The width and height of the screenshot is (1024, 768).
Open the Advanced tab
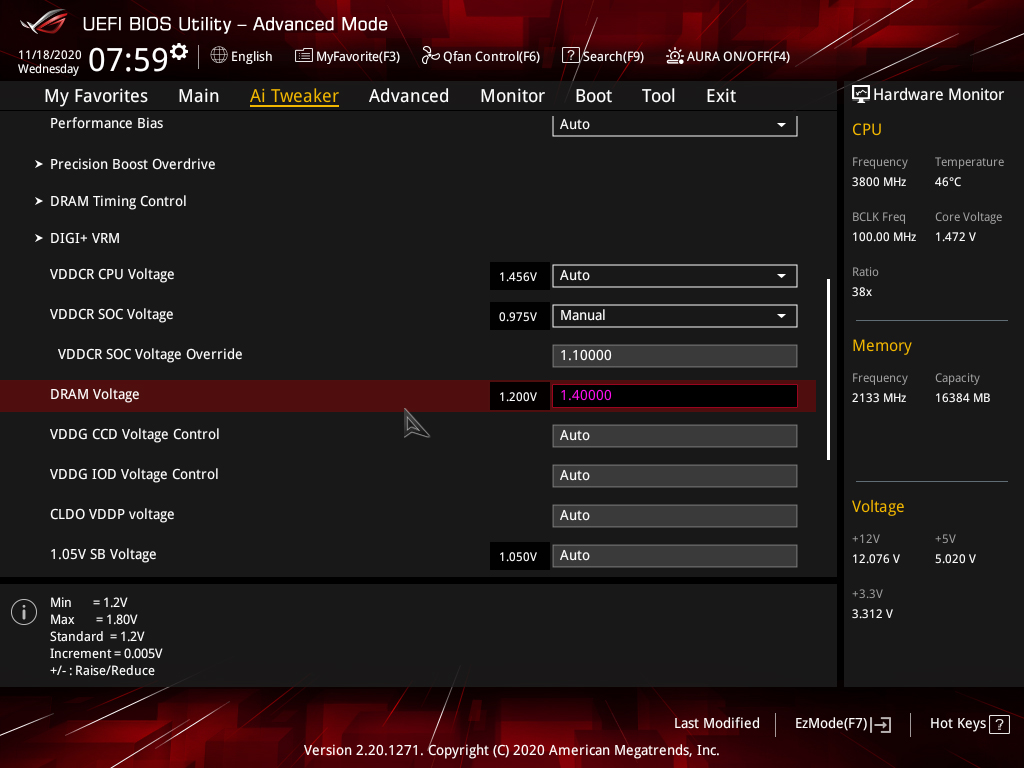(409, 96)
